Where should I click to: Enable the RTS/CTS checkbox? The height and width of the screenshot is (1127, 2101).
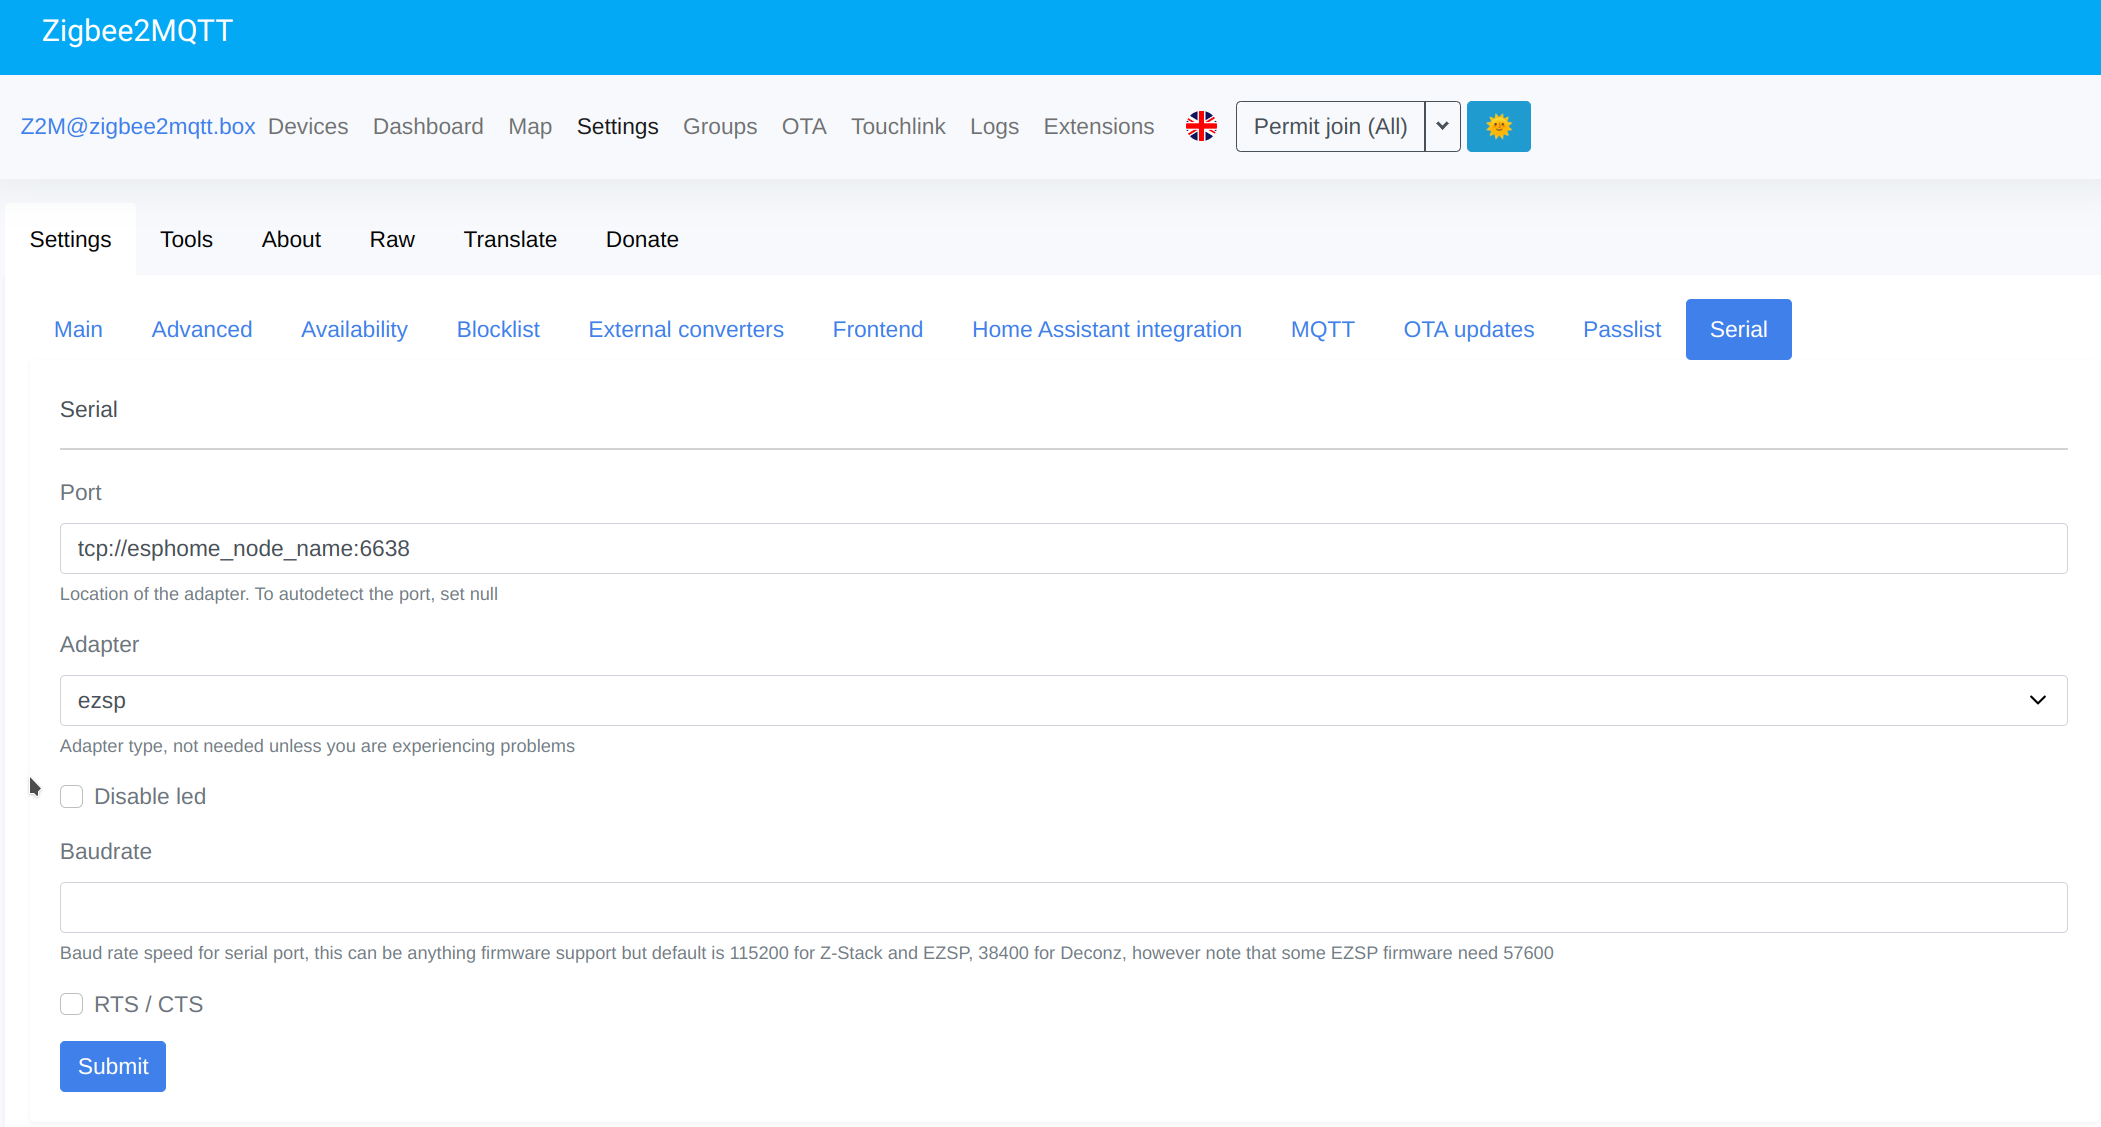pyautogui.click(x=71, y=1003)
